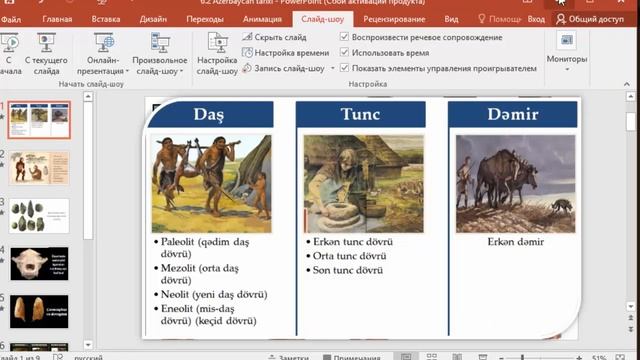Open Set Up Slide Show dialog
Screen dimensions: 640x360
217,54
